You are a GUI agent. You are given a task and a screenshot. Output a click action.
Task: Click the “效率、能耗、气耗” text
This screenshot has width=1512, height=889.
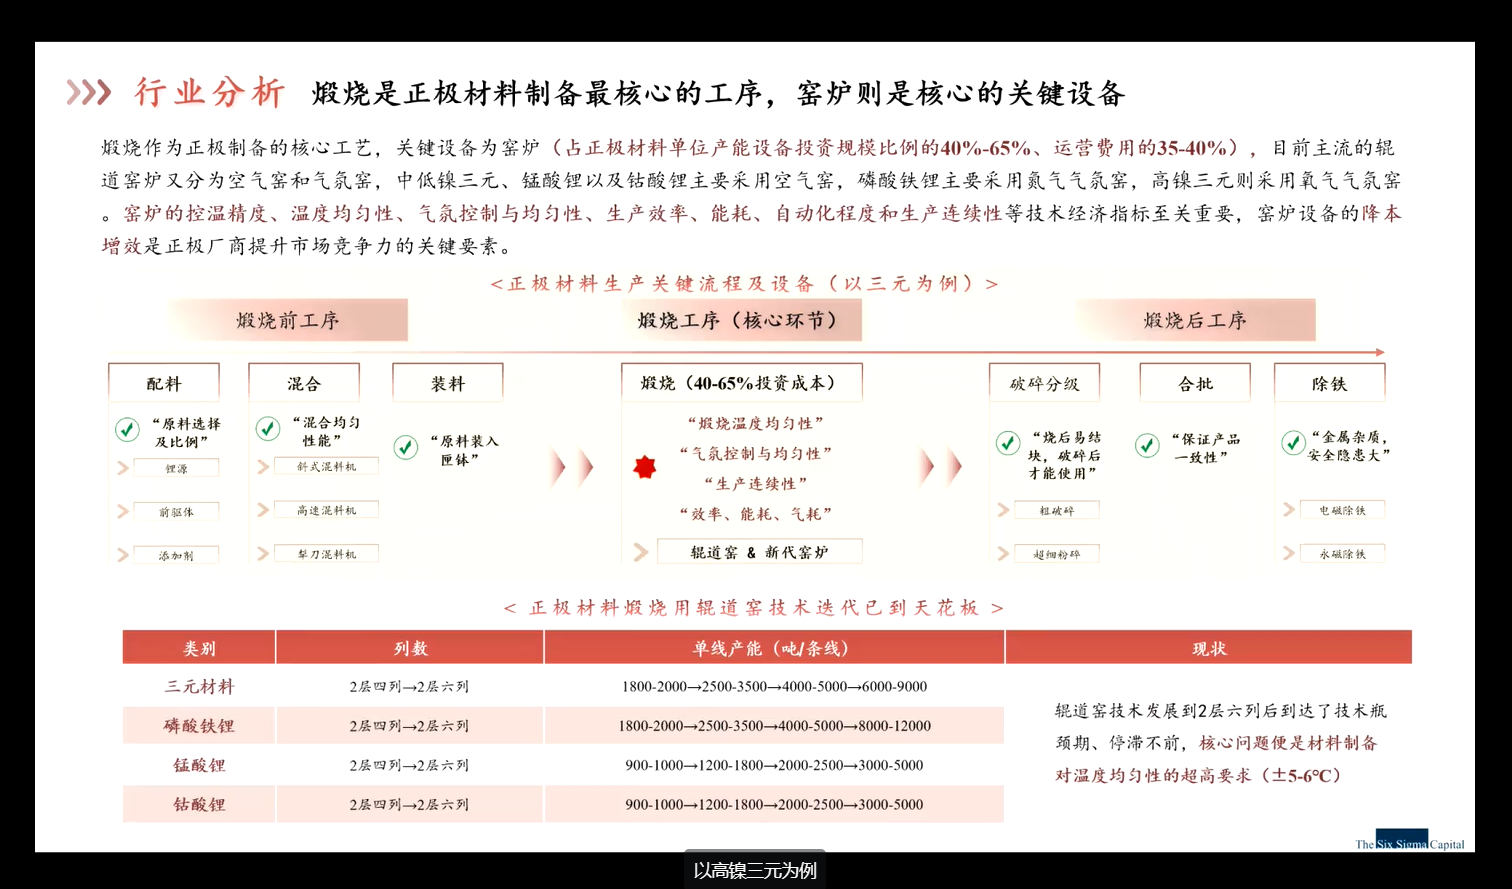point(756,513)
